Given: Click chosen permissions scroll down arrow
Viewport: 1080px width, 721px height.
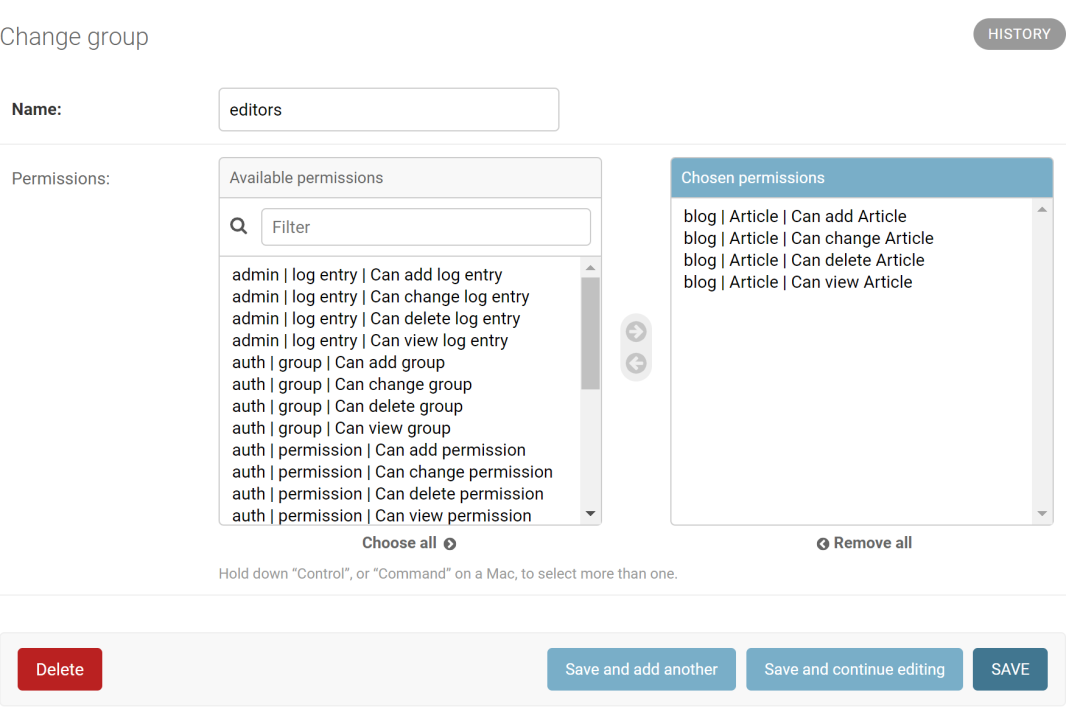Looking at the screenshot, I should [1041, 514].
